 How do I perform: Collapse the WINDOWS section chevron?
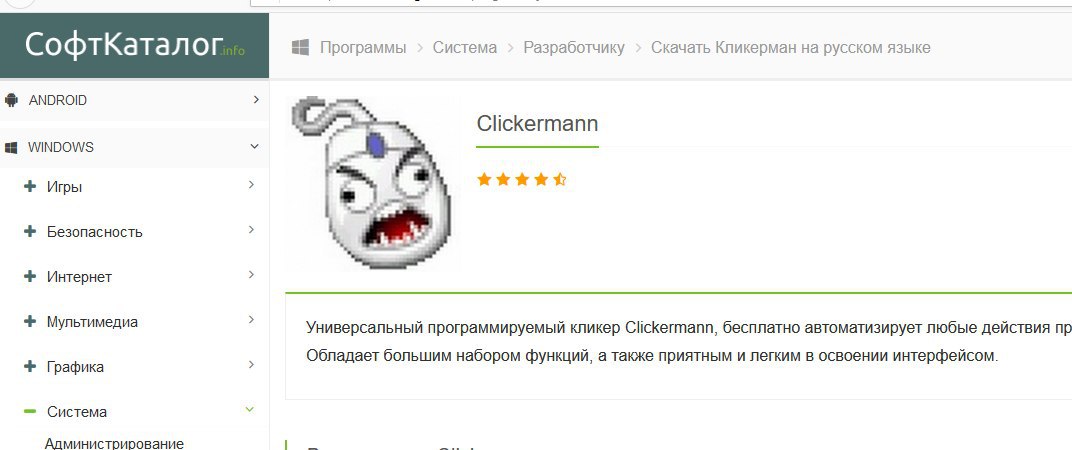(254, 146)
